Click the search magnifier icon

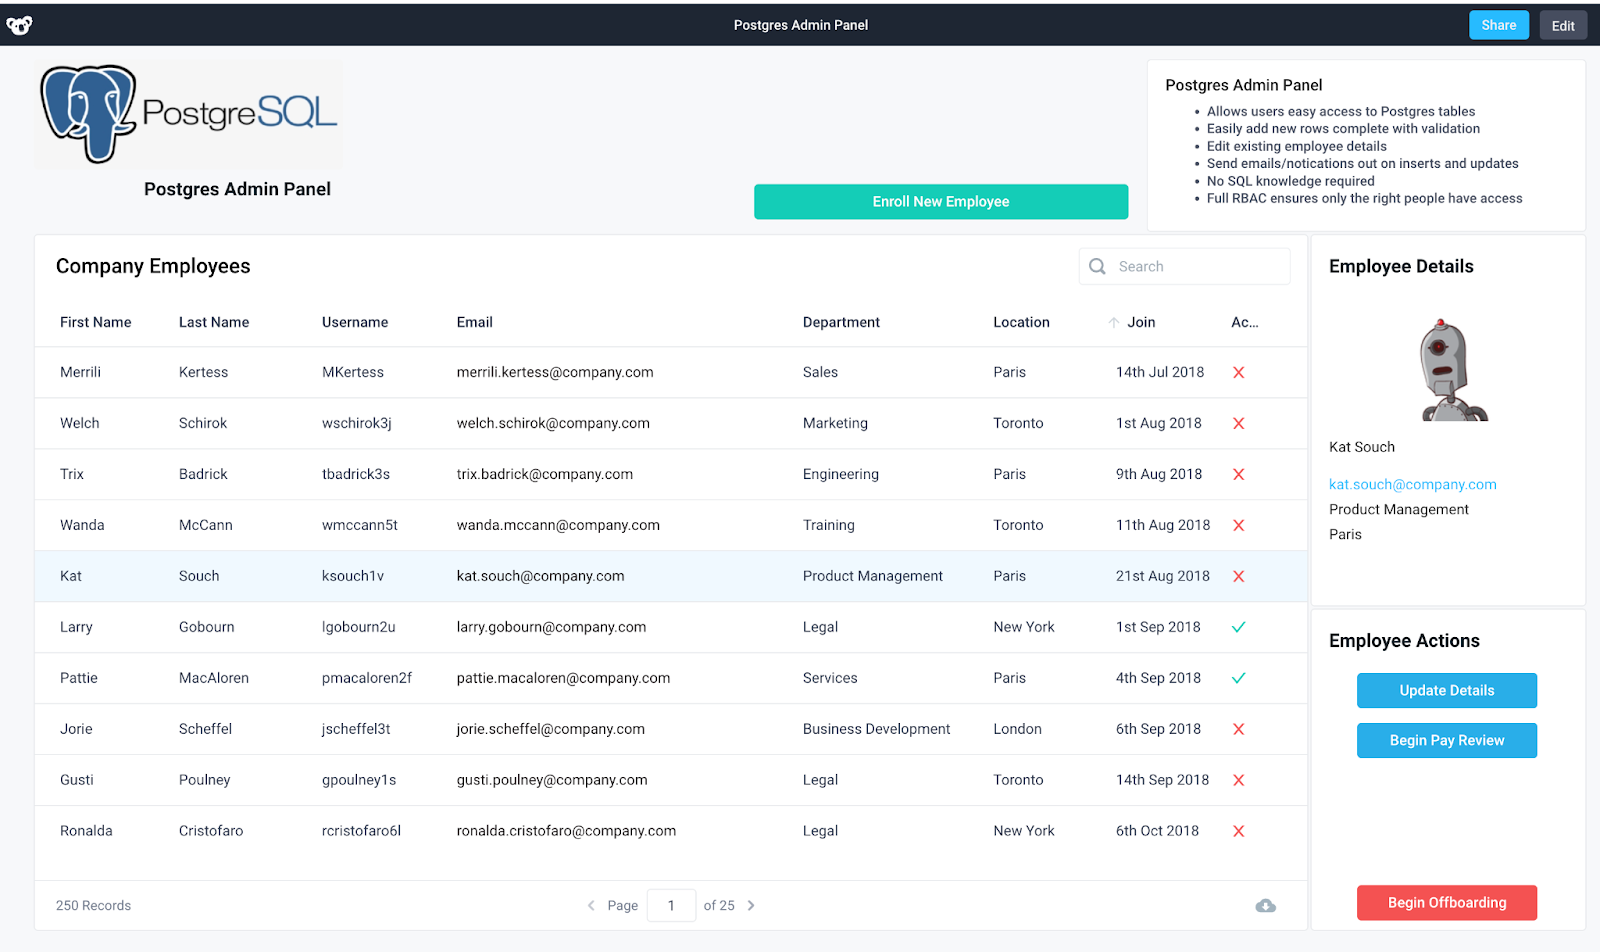[1097, 266]
